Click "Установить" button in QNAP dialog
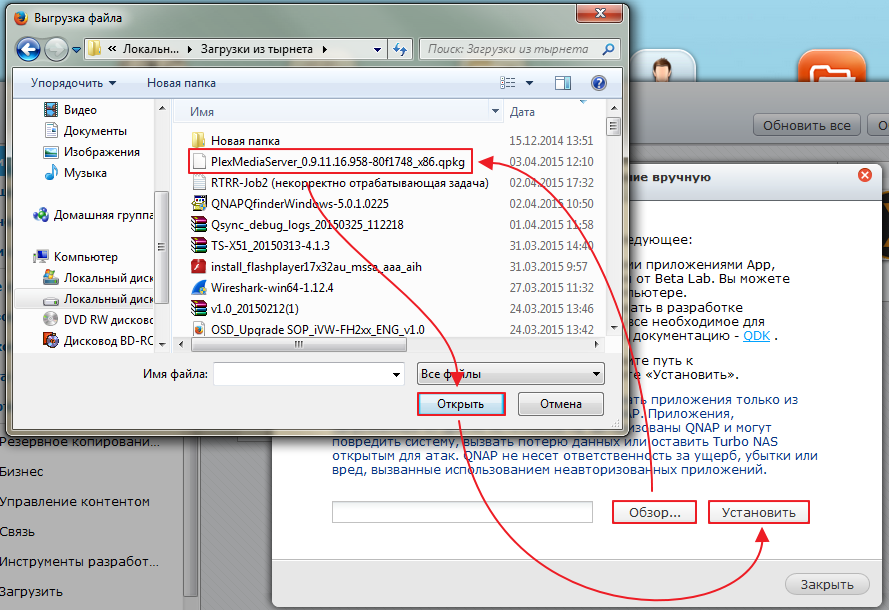 [x=759, y=512]
